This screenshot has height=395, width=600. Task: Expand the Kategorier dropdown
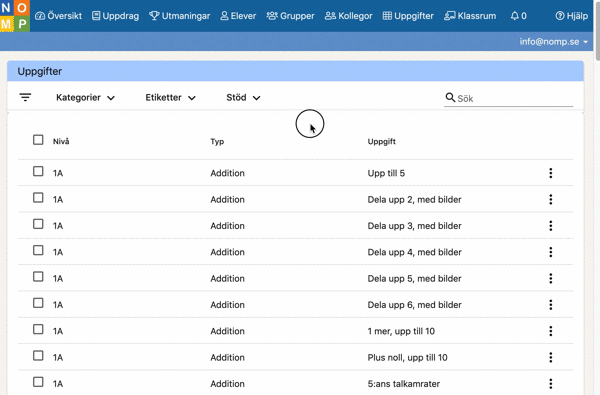click(x=85, y=98)
